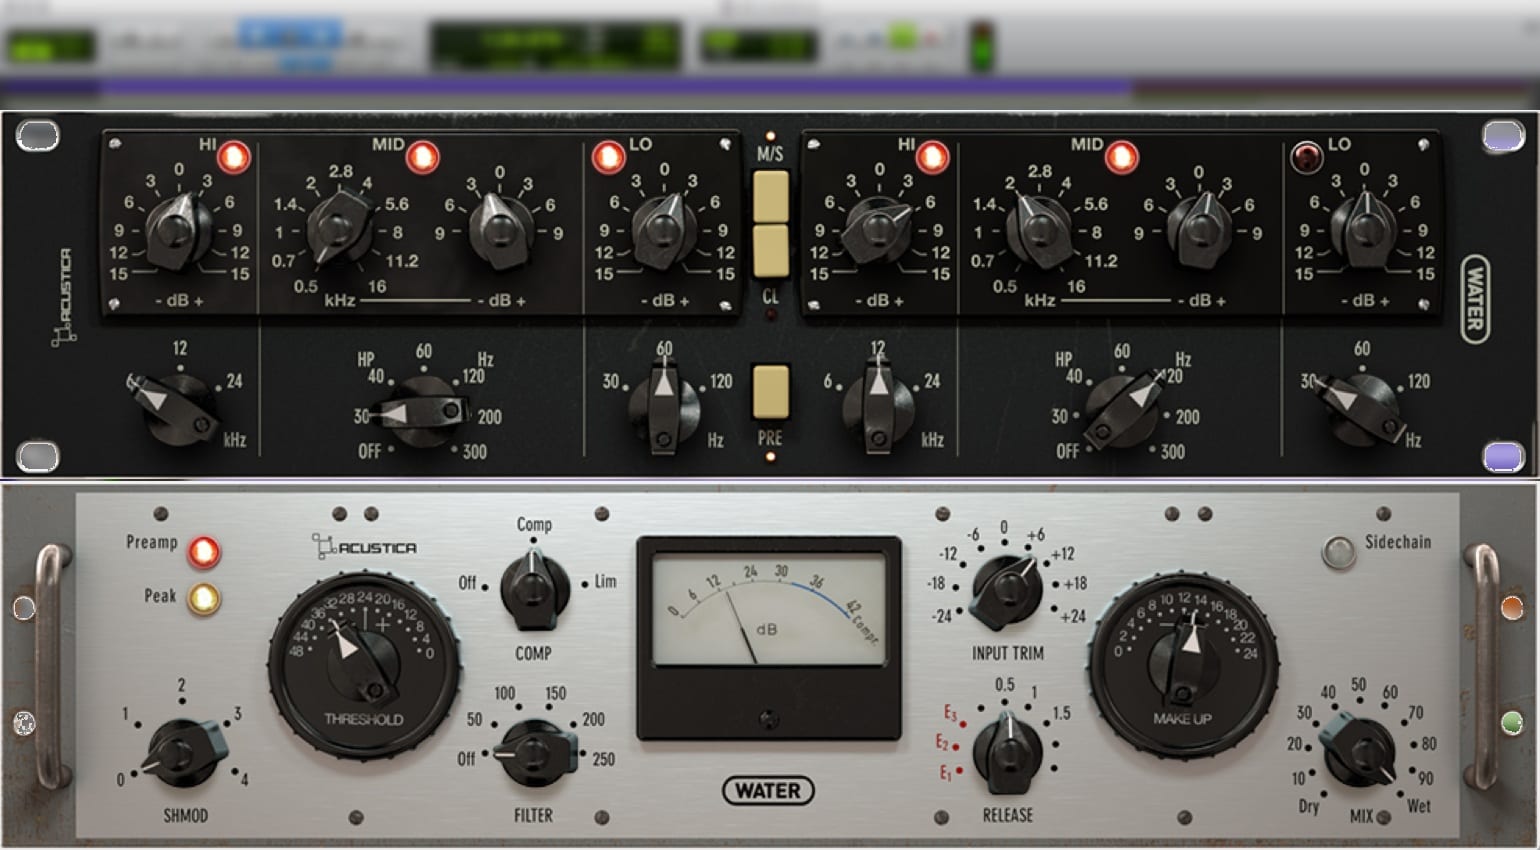Click the large THRESHOLD knob
The image size is (1540, 850).
(364, 666)
